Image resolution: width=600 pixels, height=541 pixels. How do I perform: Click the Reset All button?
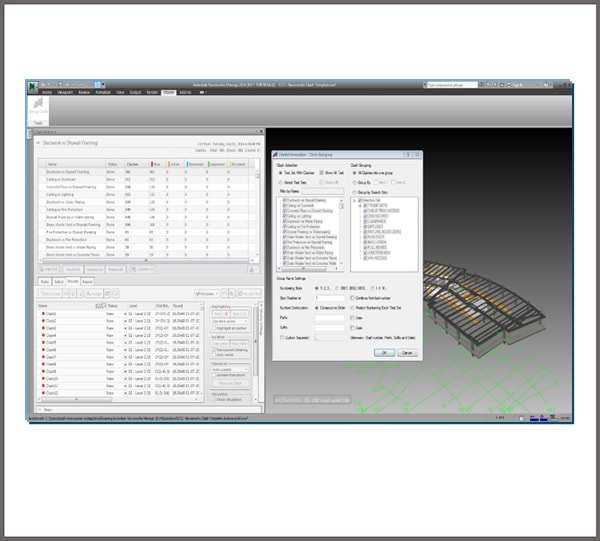click(x=73, y=270)
